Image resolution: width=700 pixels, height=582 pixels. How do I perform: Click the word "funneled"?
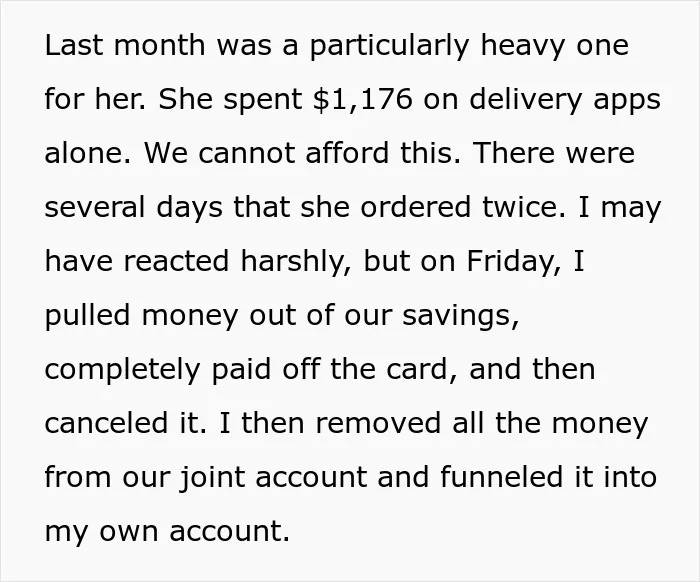point(501,477)
